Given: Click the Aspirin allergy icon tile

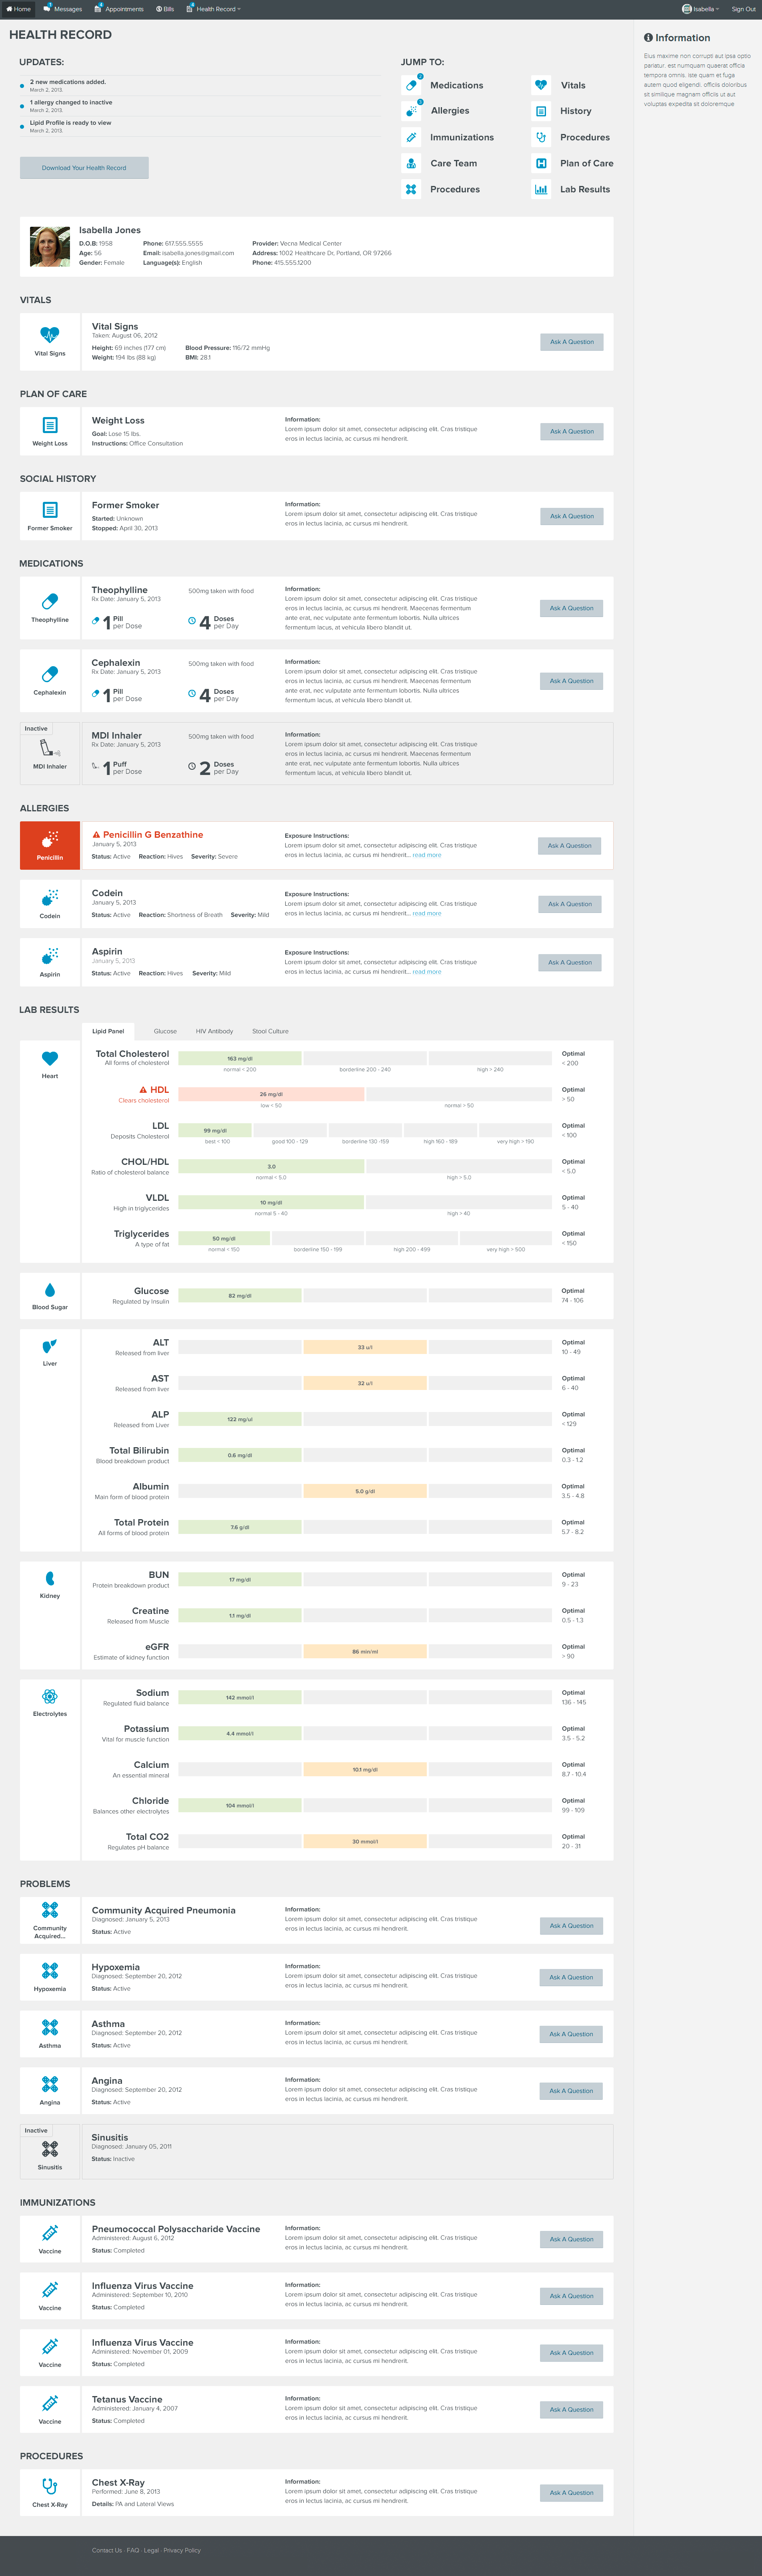Looking at the screenshot, I should click(x=50, y=962).
